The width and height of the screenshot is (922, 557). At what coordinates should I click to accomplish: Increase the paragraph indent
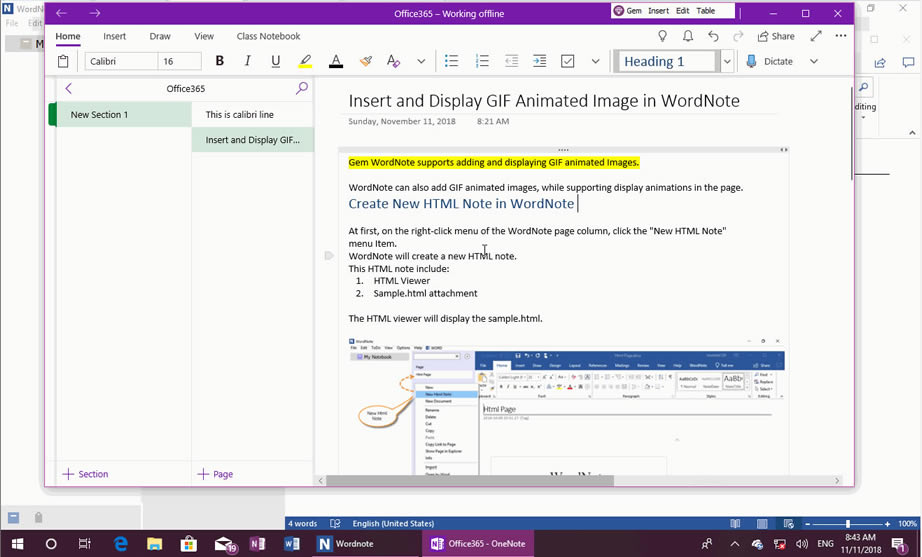[x=539, y=61]
